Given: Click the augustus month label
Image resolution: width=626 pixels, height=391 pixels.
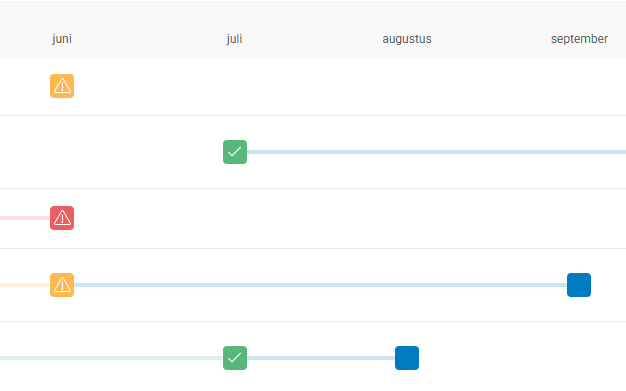Looking at the screenshot, I should [407, 39].
